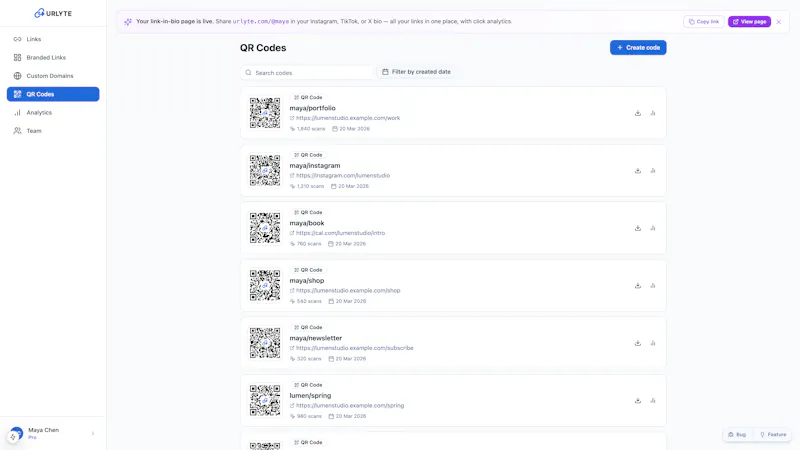Click the Feature request button

pyautogui.click(x=773, y=435)
